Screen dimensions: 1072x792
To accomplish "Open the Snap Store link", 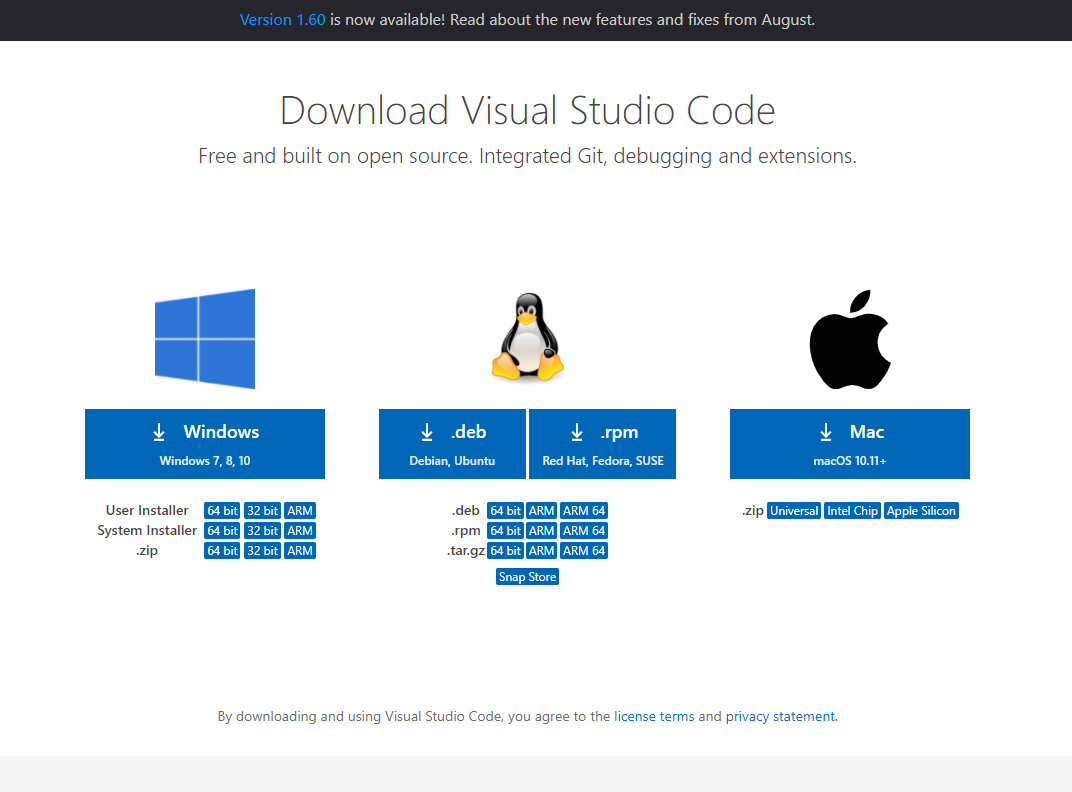I will point(527,577).
